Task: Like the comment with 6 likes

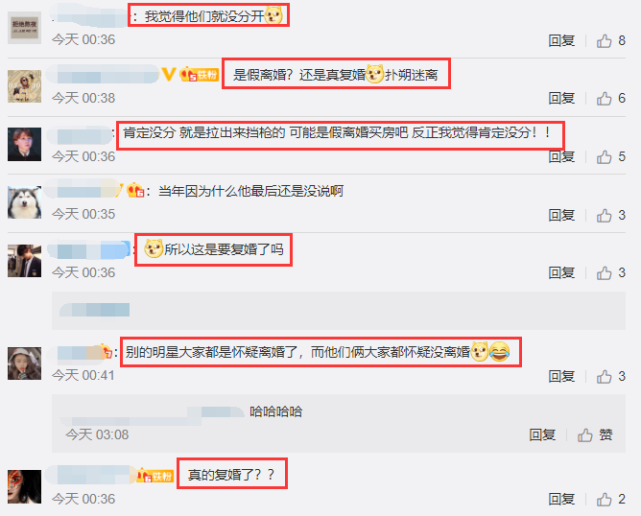Action: pyautogui.click(x=604, y=98)
